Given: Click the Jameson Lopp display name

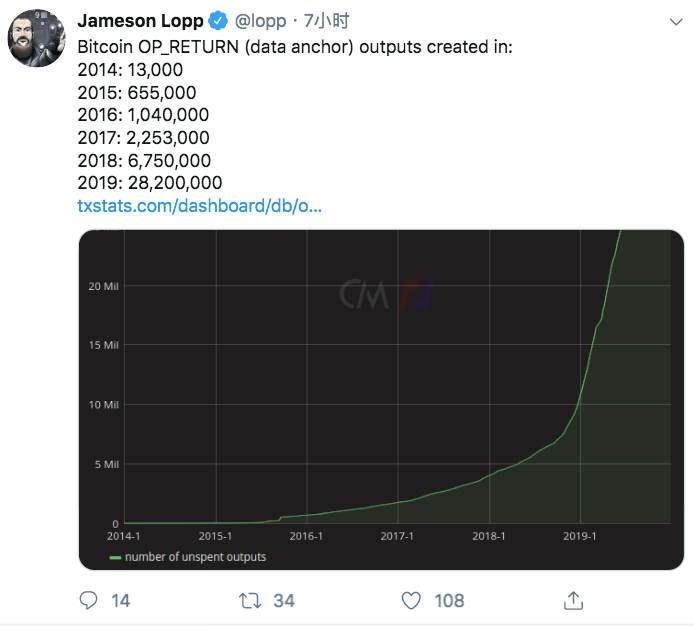Looking at the screenshot, I should (140, 21).
